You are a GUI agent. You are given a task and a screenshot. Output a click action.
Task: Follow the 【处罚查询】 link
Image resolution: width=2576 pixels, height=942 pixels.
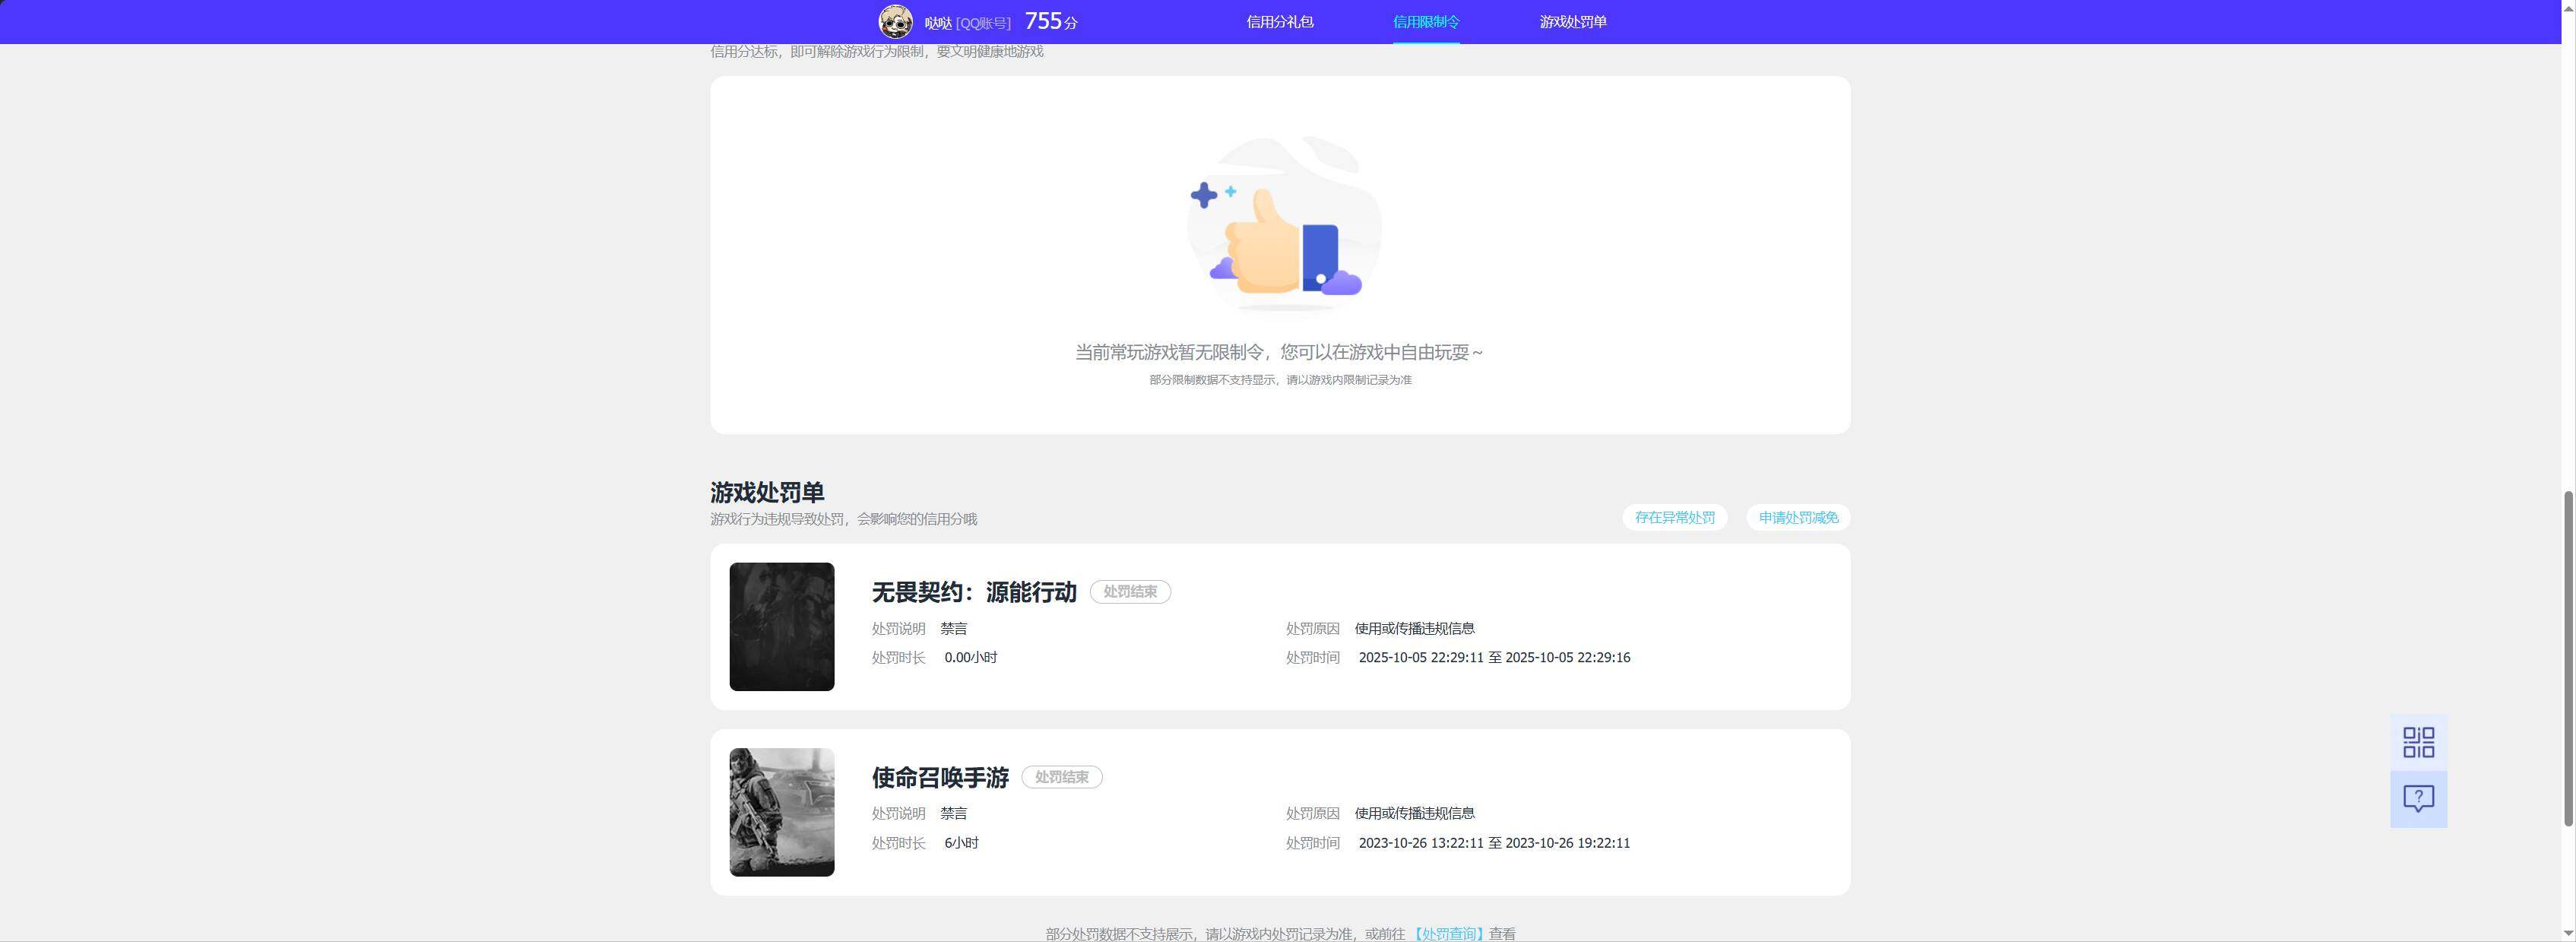click(1448, 933)
